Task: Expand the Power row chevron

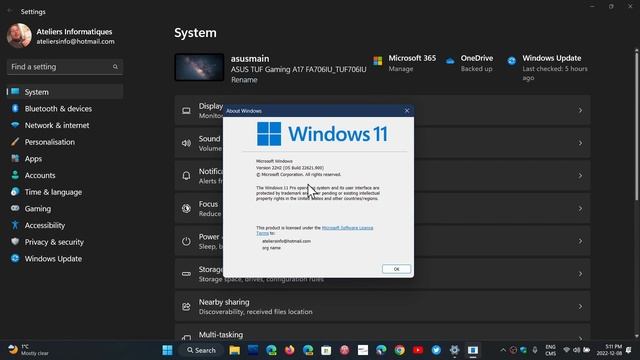Action: coord(580,241)
